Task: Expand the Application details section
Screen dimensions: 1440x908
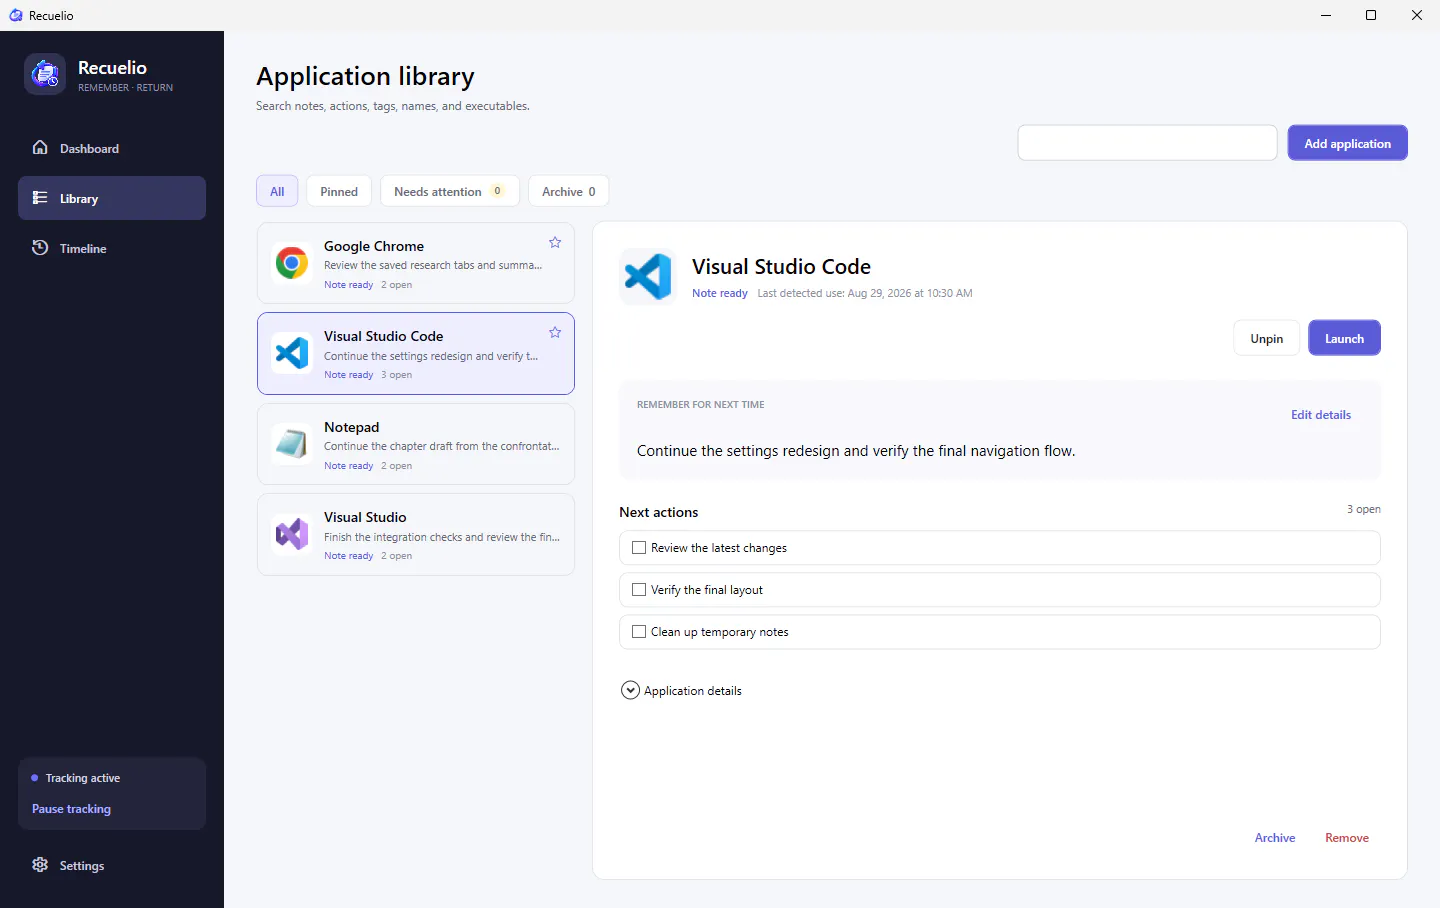Action: [630, 690]
